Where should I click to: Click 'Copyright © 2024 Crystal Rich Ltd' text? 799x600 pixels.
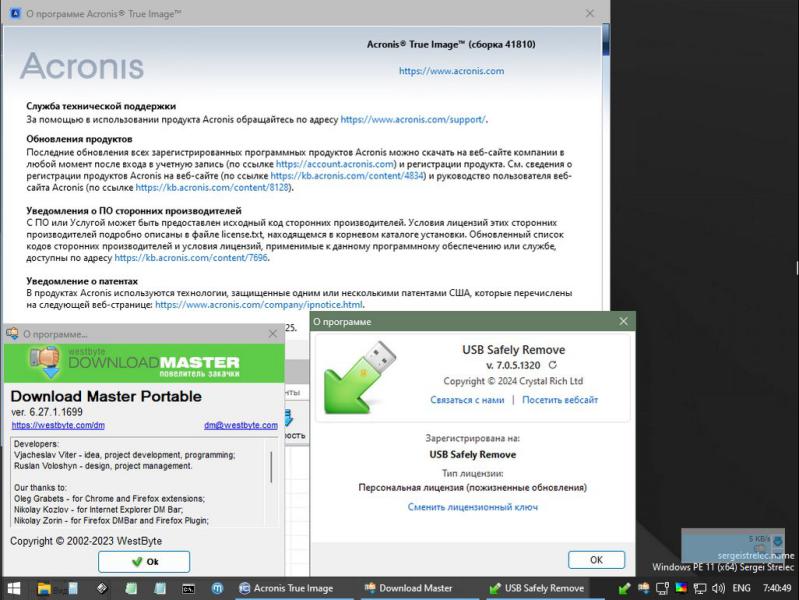513,381
